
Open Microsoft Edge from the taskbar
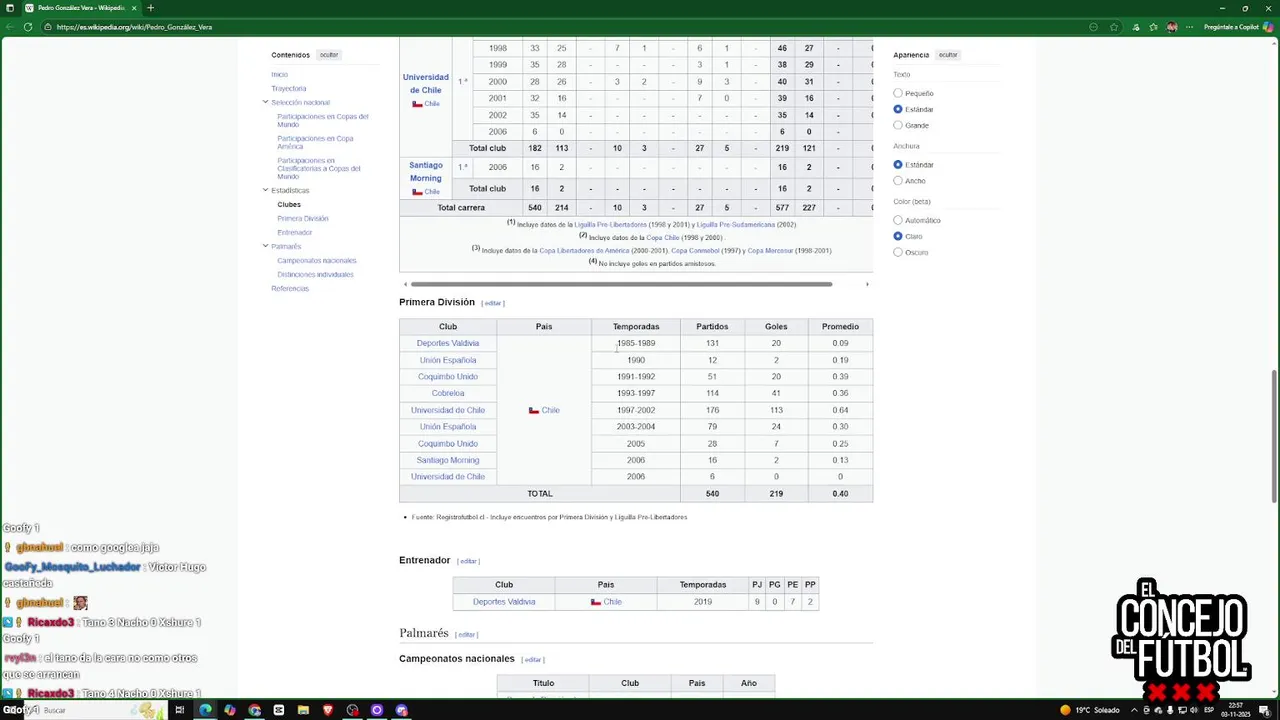(205, 710)
